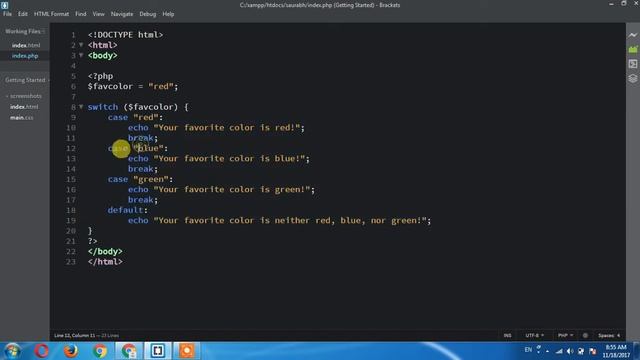
Task: Open the Windows Start menu orb
Action: [12, 351]
